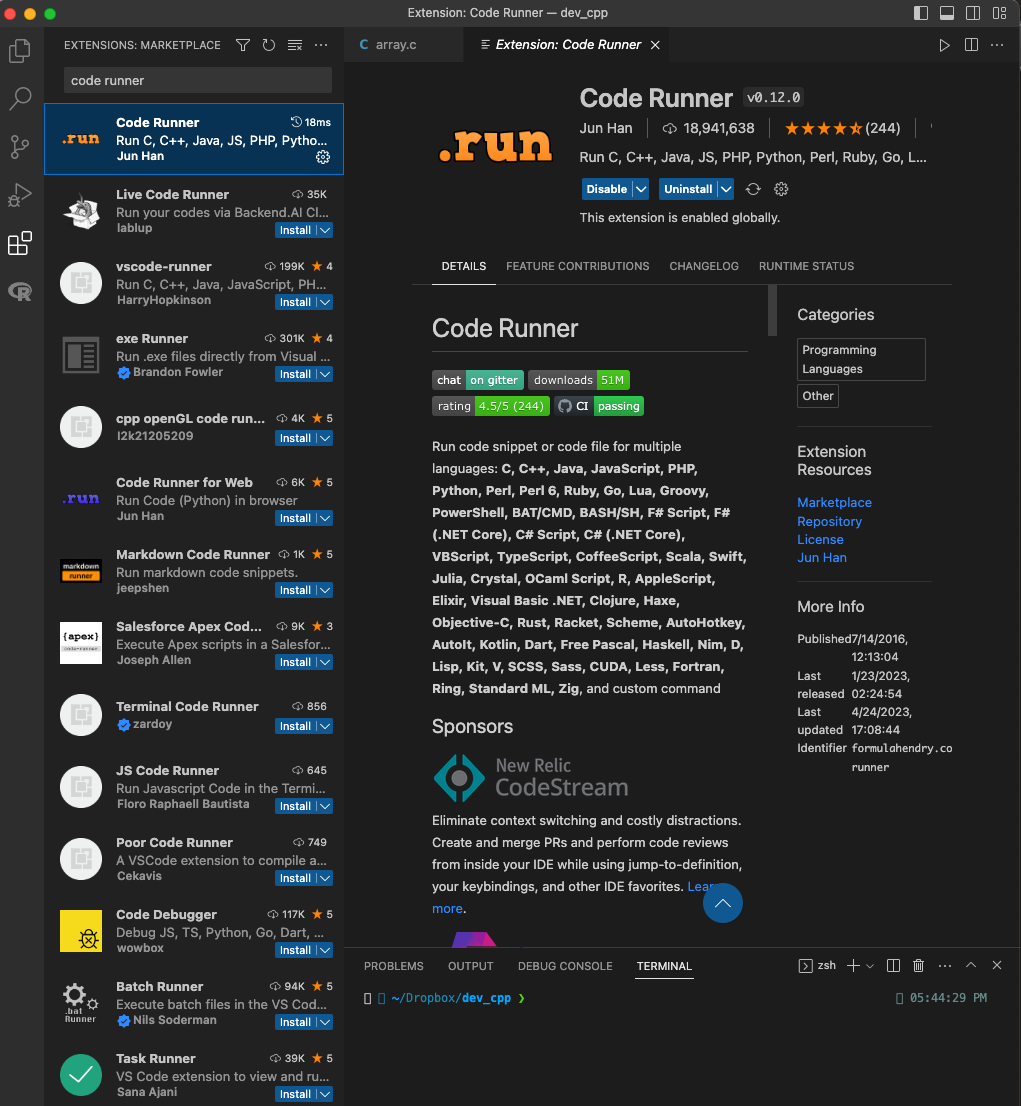Select the zsh terminal label
This screenshot has height=1106, width=1021.
(x=817, y=966)
